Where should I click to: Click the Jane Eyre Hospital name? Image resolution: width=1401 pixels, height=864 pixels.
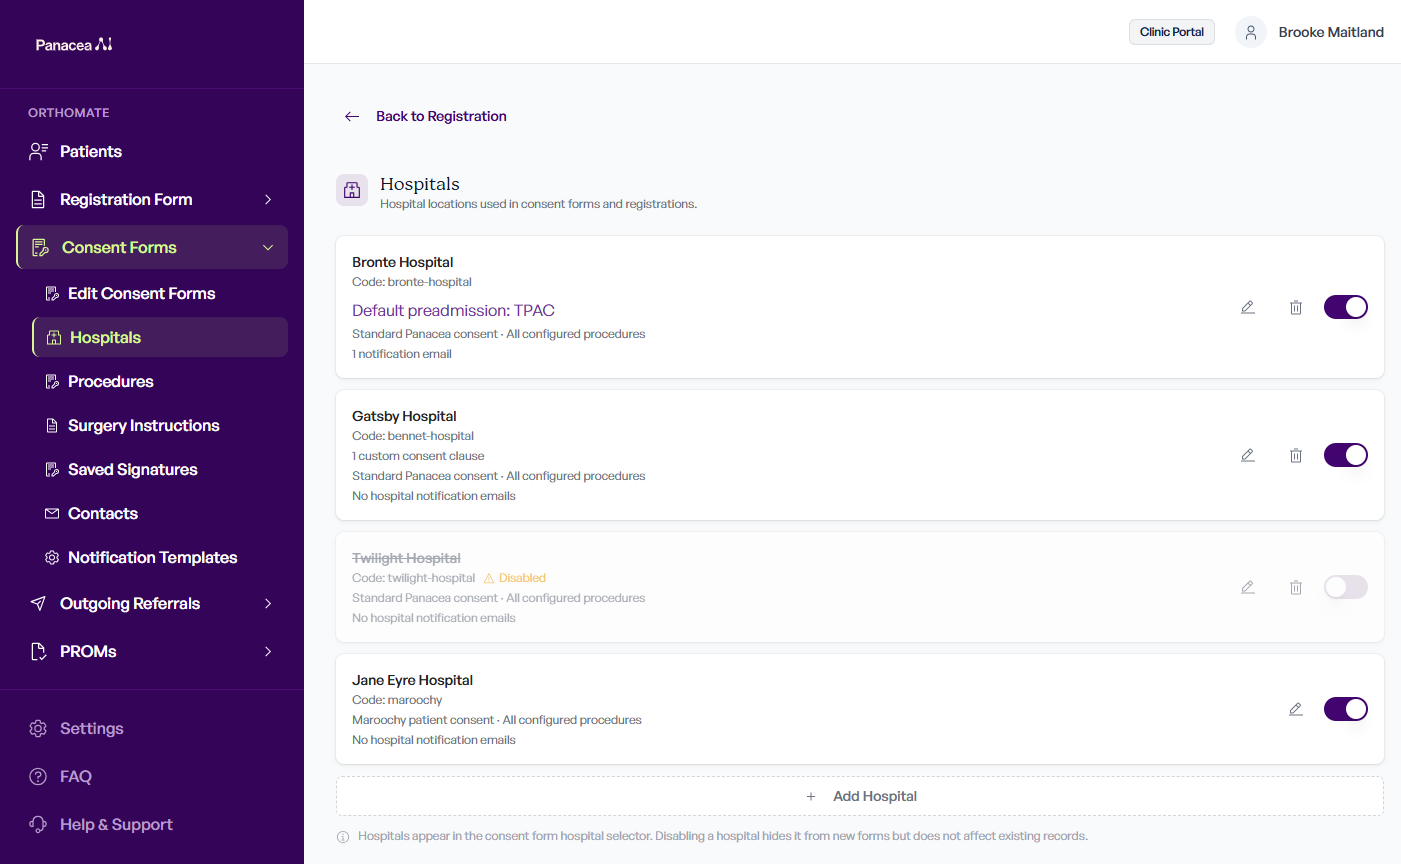pyautogui.click(x=412, y=680)
